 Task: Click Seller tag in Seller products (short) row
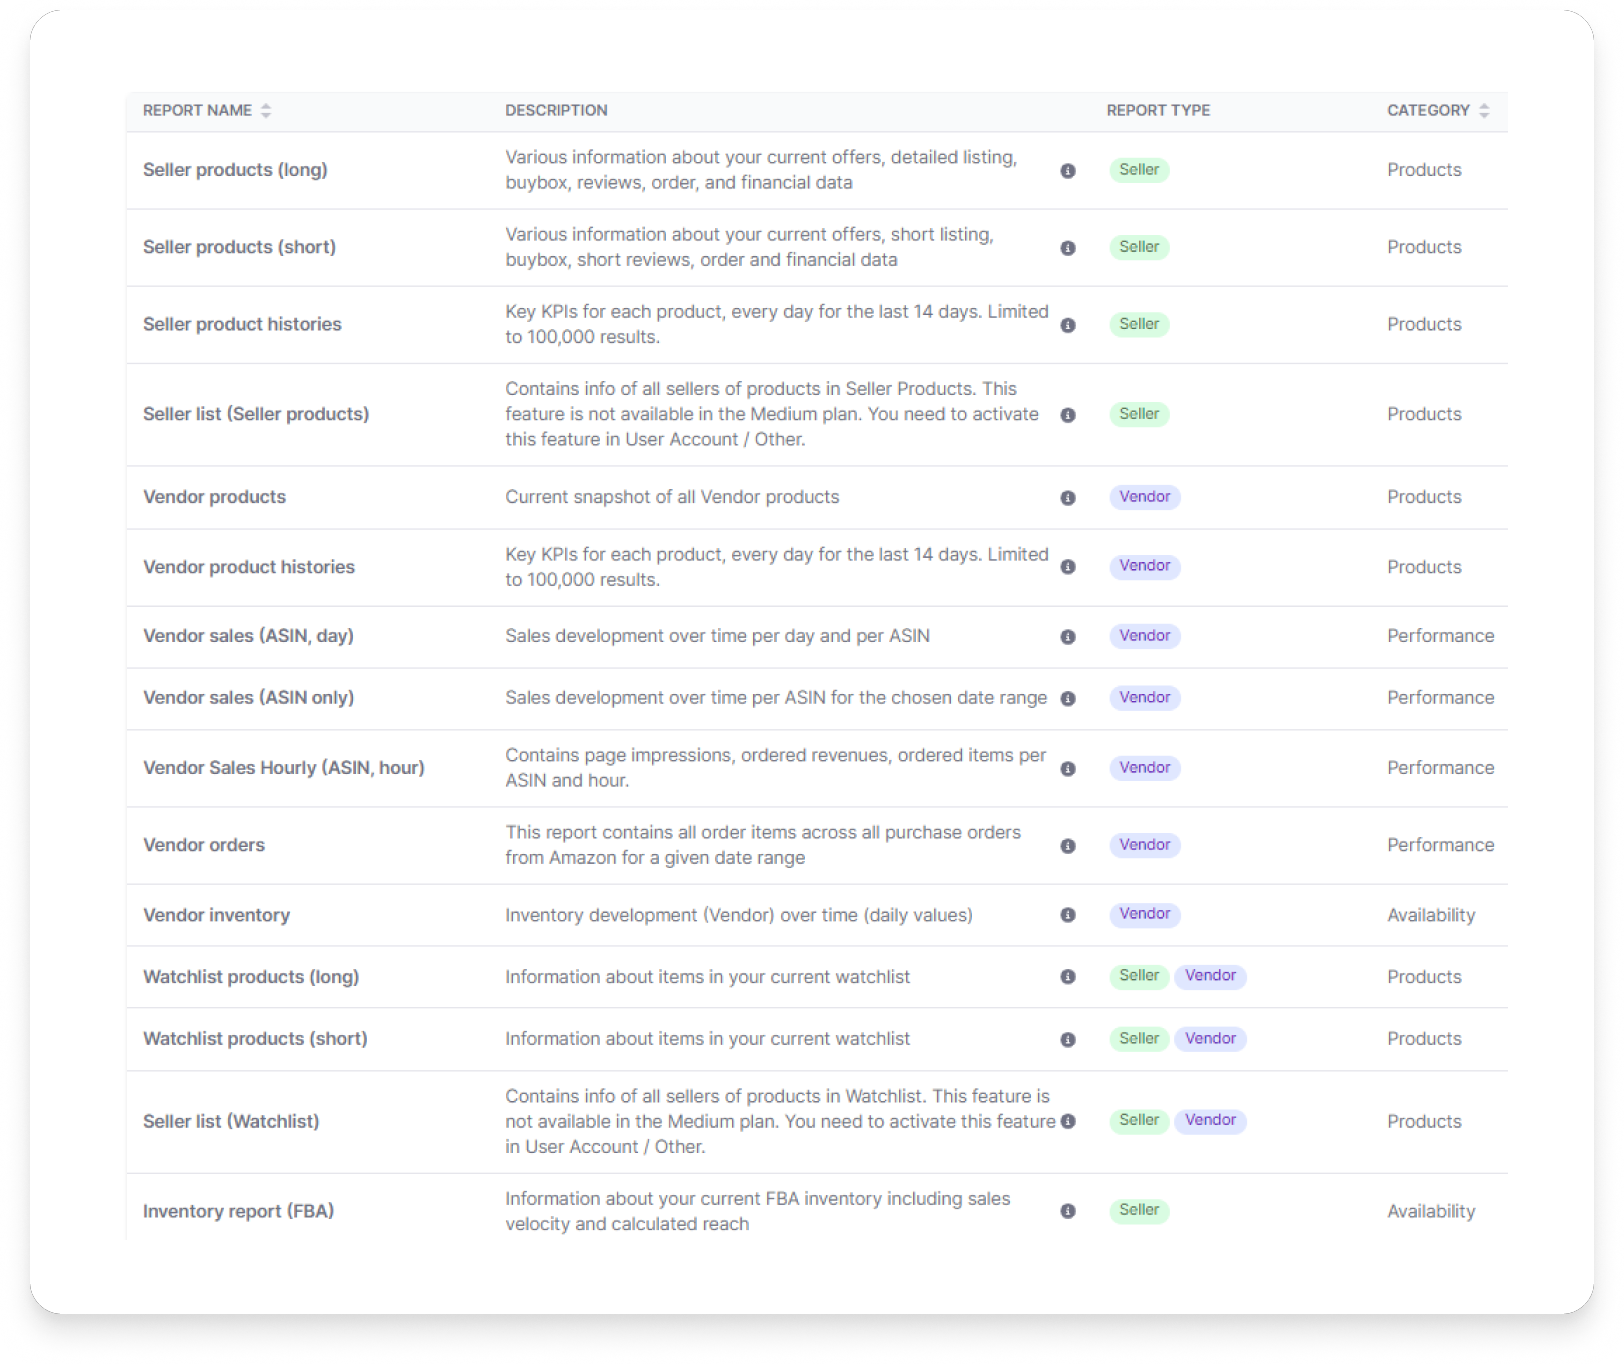(1139, 247)
